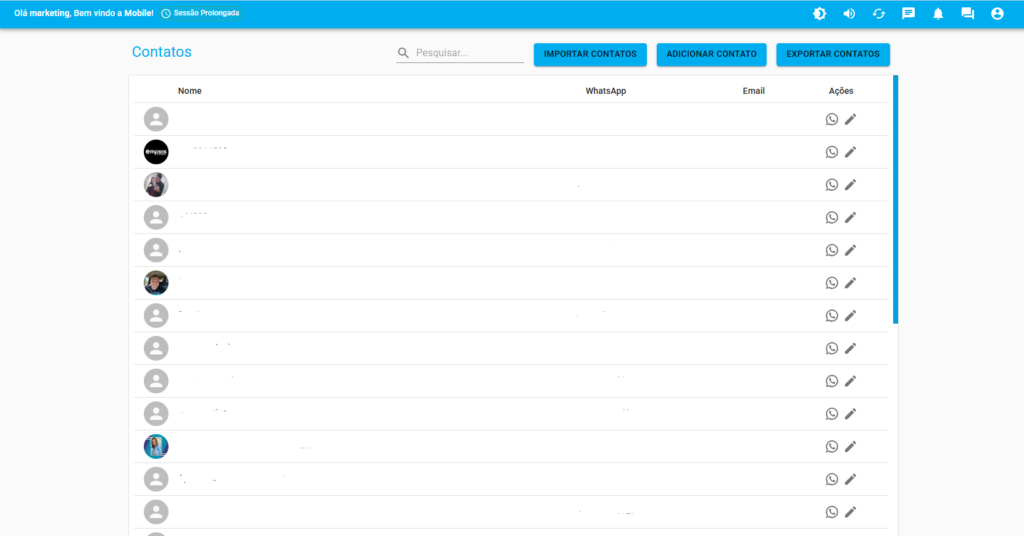Click WhatsApp icon in first contact row
This screenshot has height=536, width=1024.
[832, 119]
